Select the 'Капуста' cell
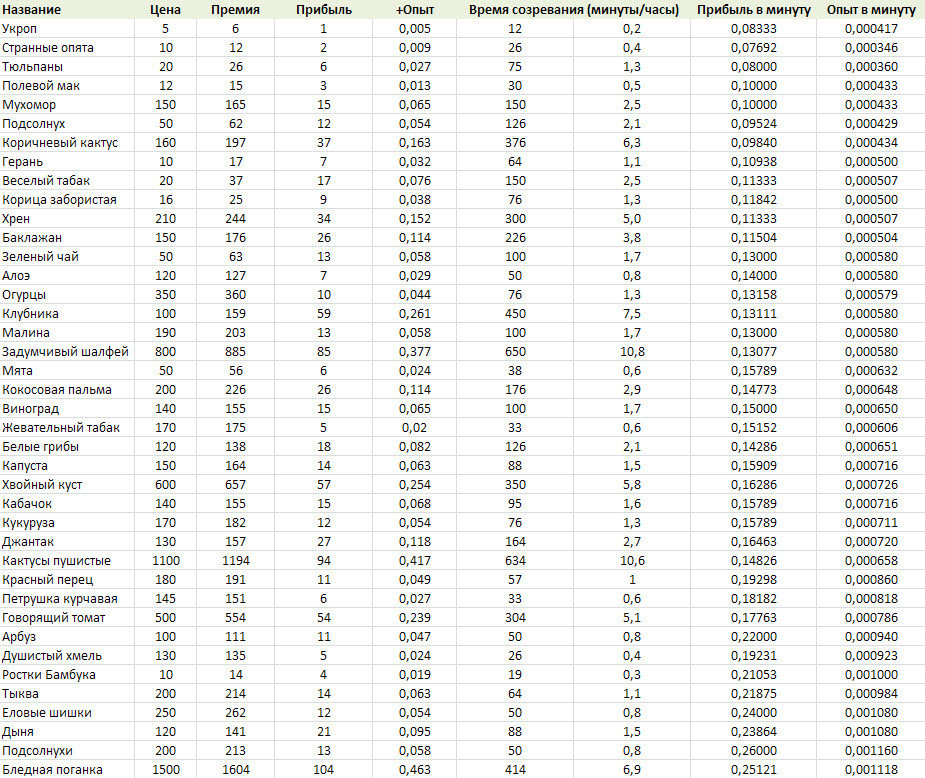925x778 pixels. [25, 466]
